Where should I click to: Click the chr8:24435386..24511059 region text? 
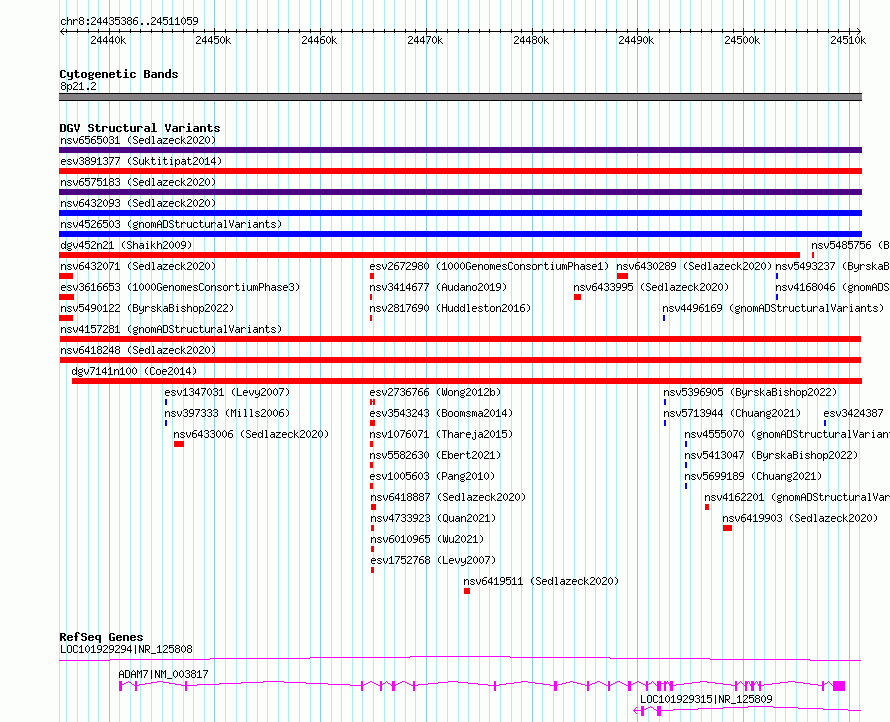pyautogui.click(x=129, y=21)
